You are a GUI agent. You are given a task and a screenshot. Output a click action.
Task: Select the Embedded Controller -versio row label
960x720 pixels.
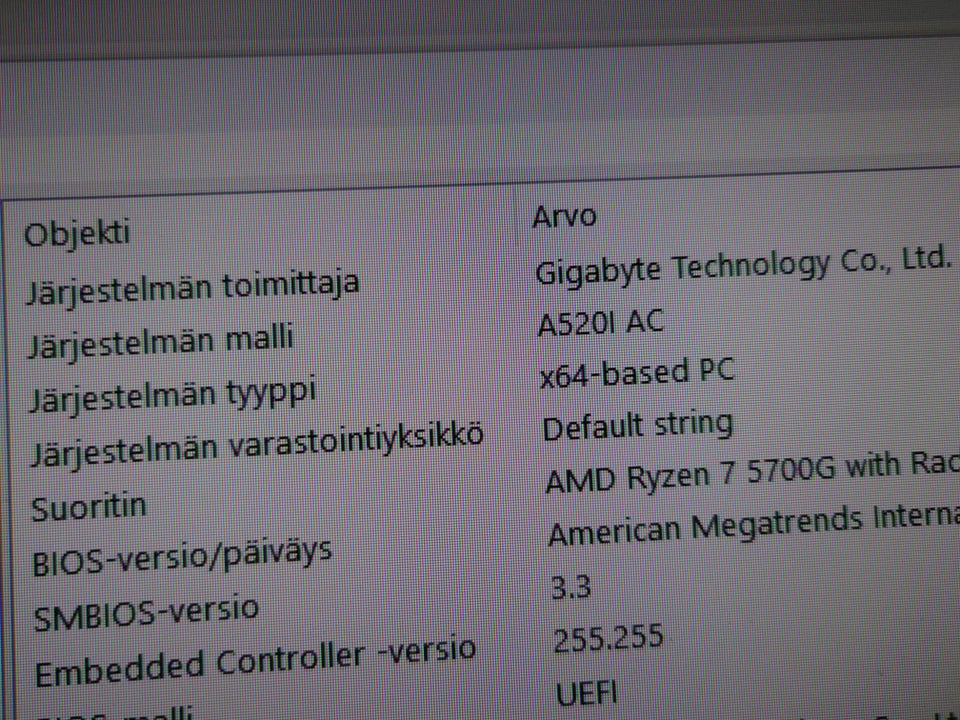255,662
